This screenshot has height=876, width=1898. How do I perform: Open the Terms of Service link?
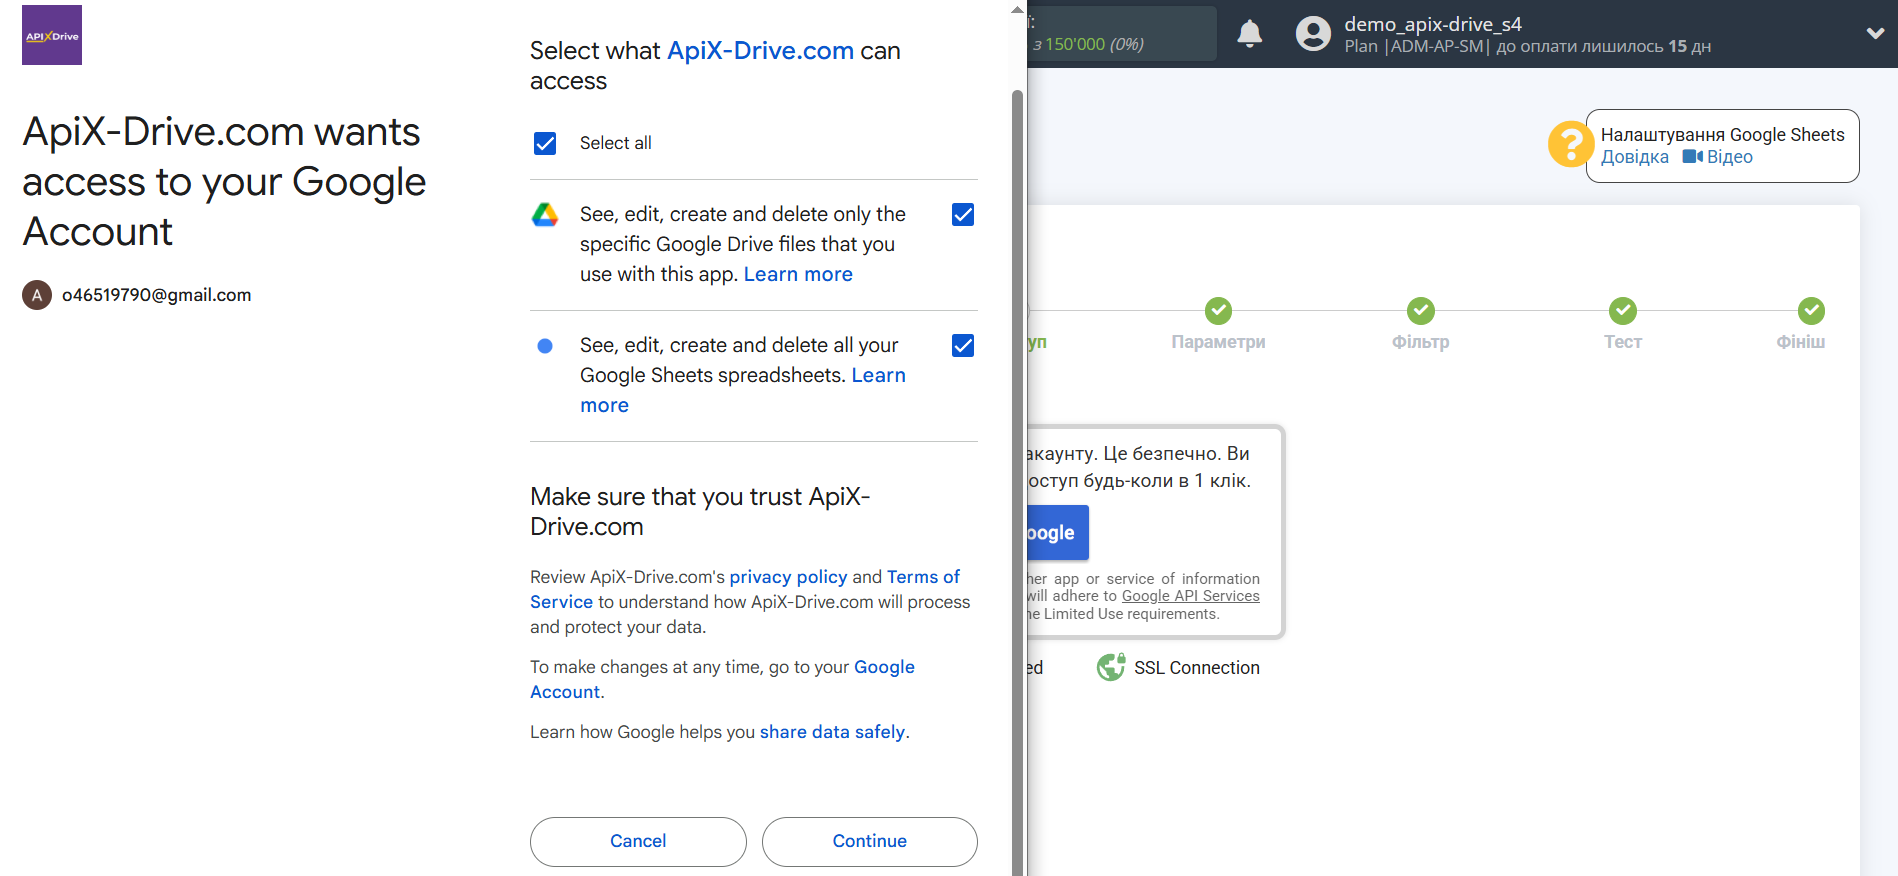923,577
